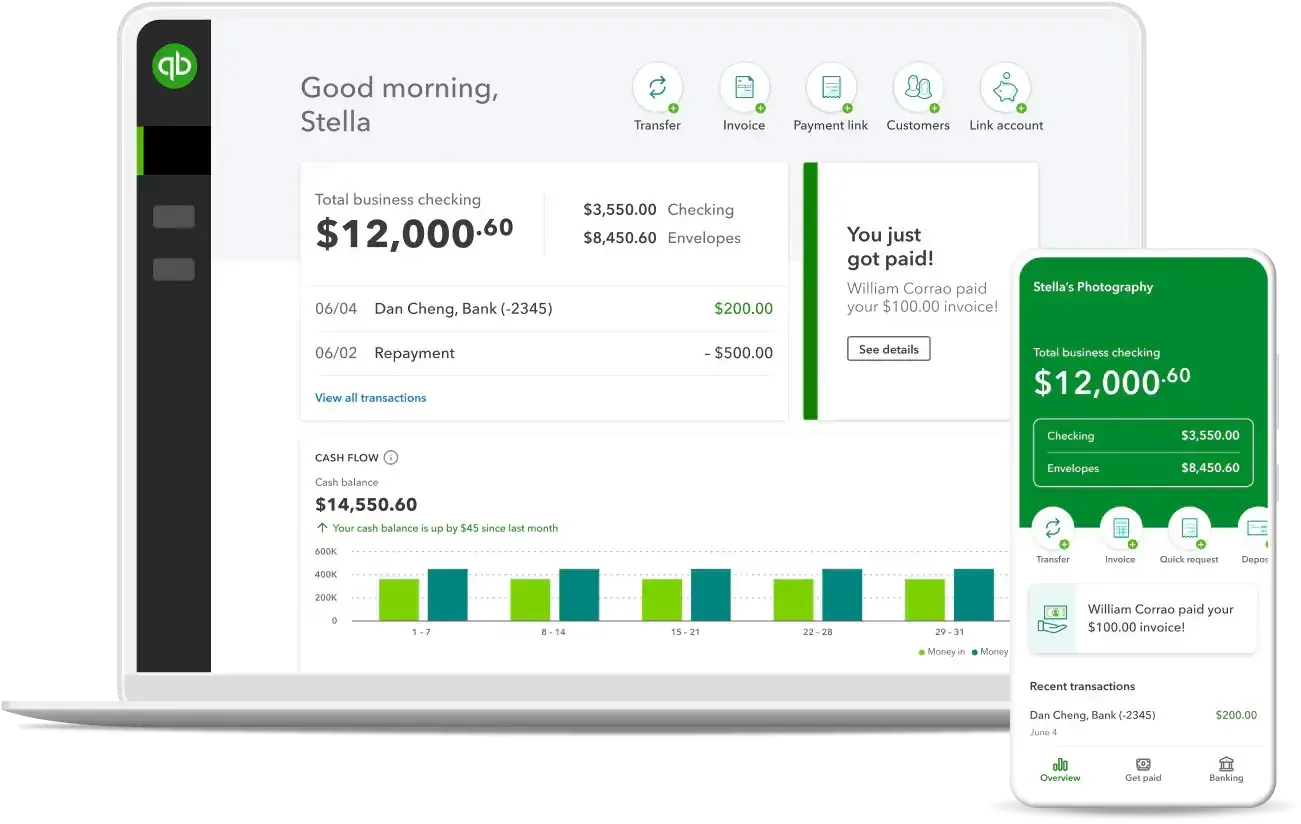The height and width of the screenshot is (824, 1301).
Task: Select the Overview tab on mobile
Action: pos(1060,769)
